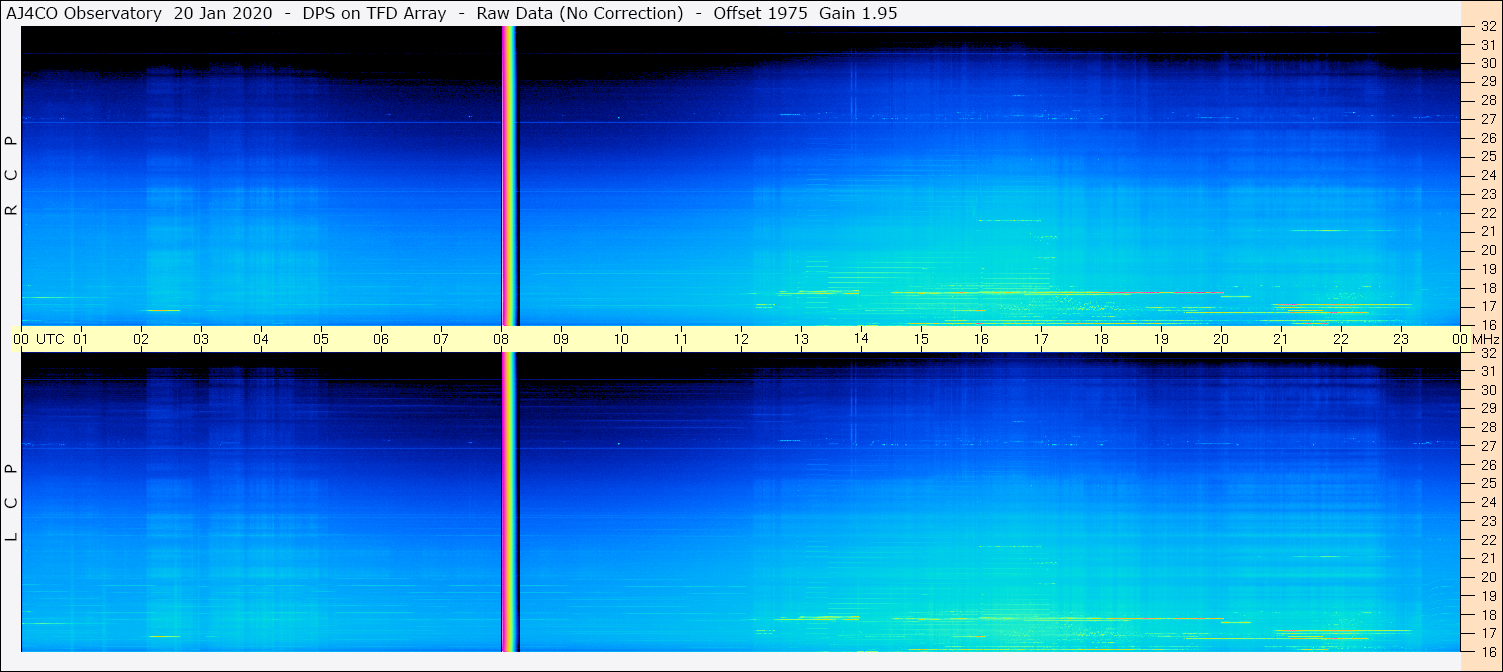Select the 02 hour time marker
Screen dimensions: 1503x672
click(141, 339)
